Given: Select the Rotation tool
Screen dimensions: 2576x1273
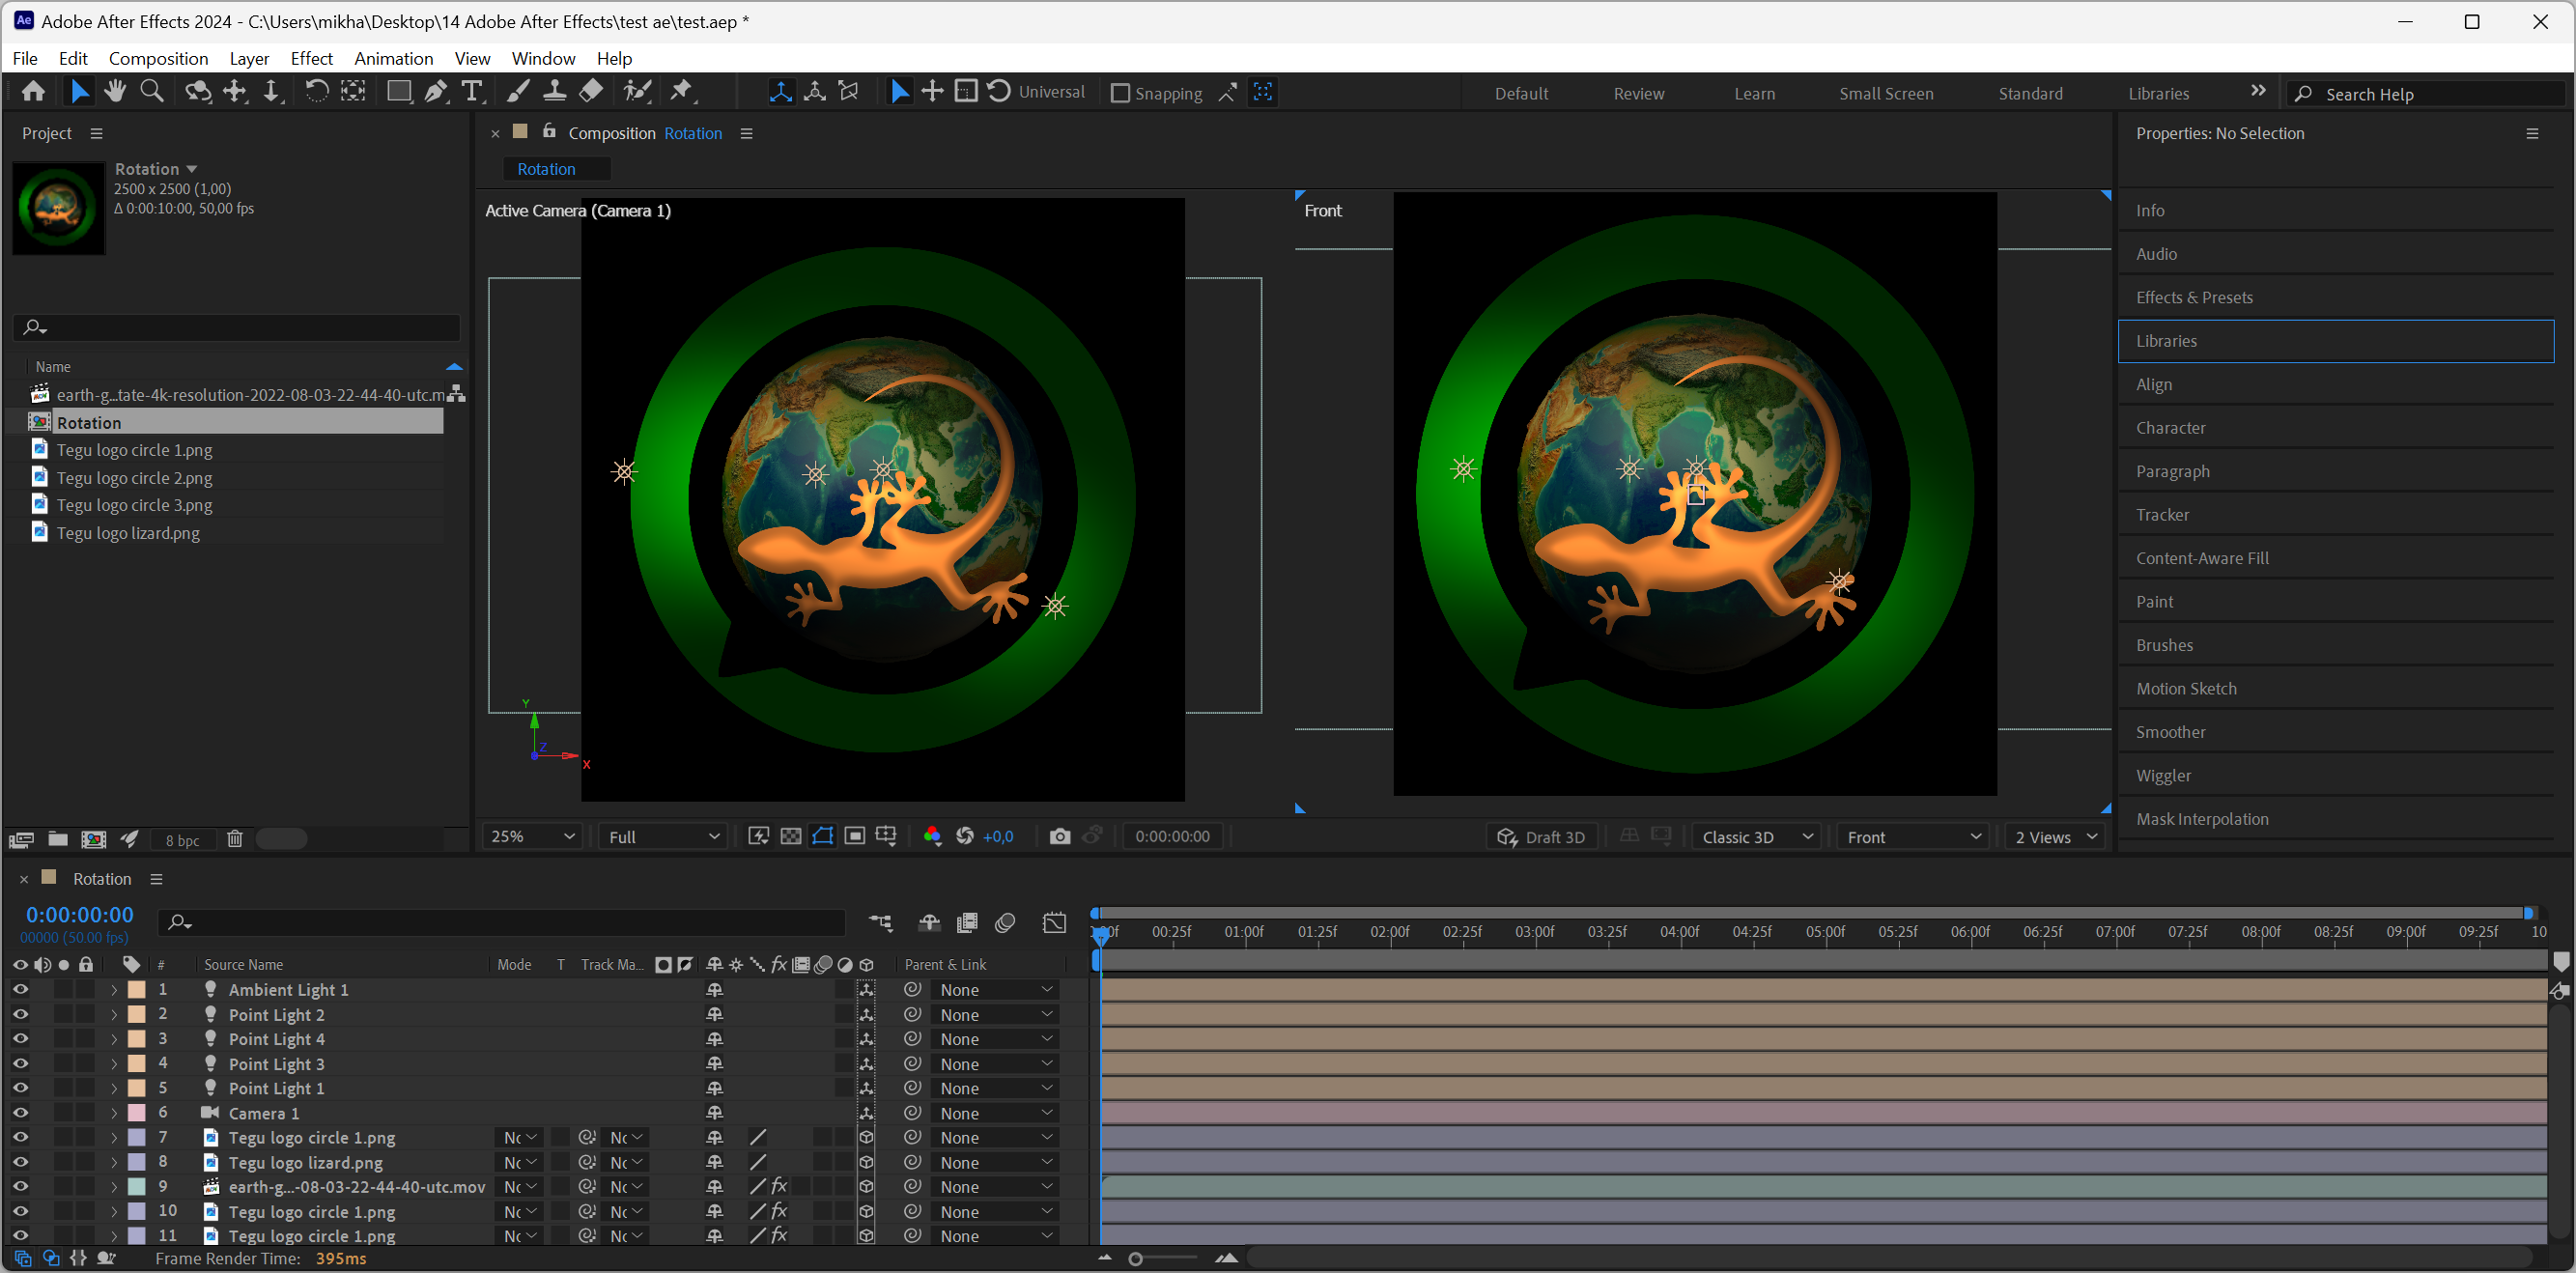Looking at the screenshot, I should [316, 92].
